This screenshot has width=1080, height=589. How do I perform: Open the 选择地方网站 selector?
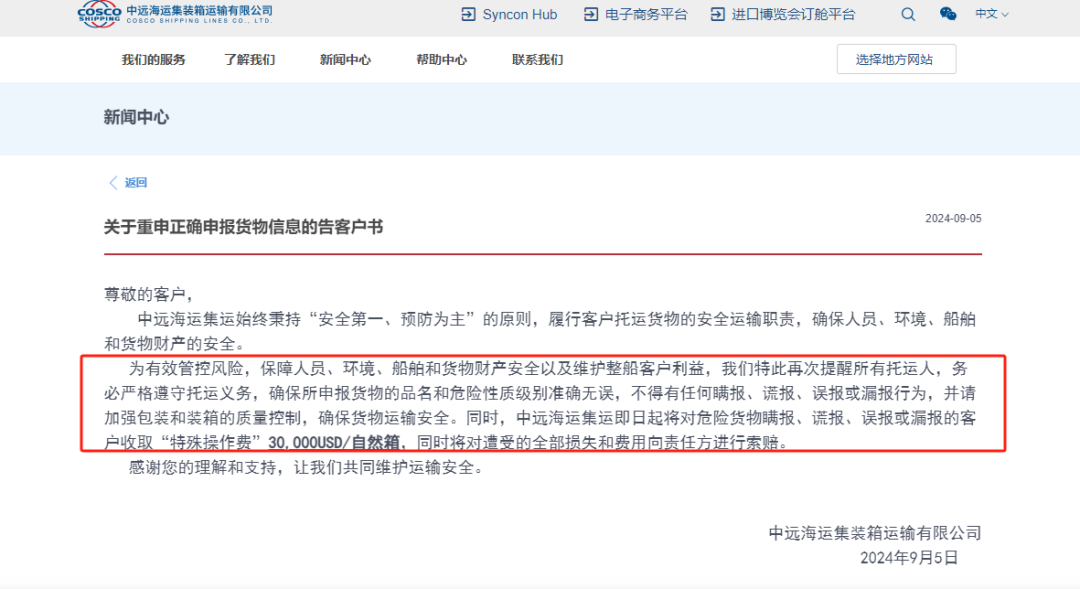click(x=896, y=59)
